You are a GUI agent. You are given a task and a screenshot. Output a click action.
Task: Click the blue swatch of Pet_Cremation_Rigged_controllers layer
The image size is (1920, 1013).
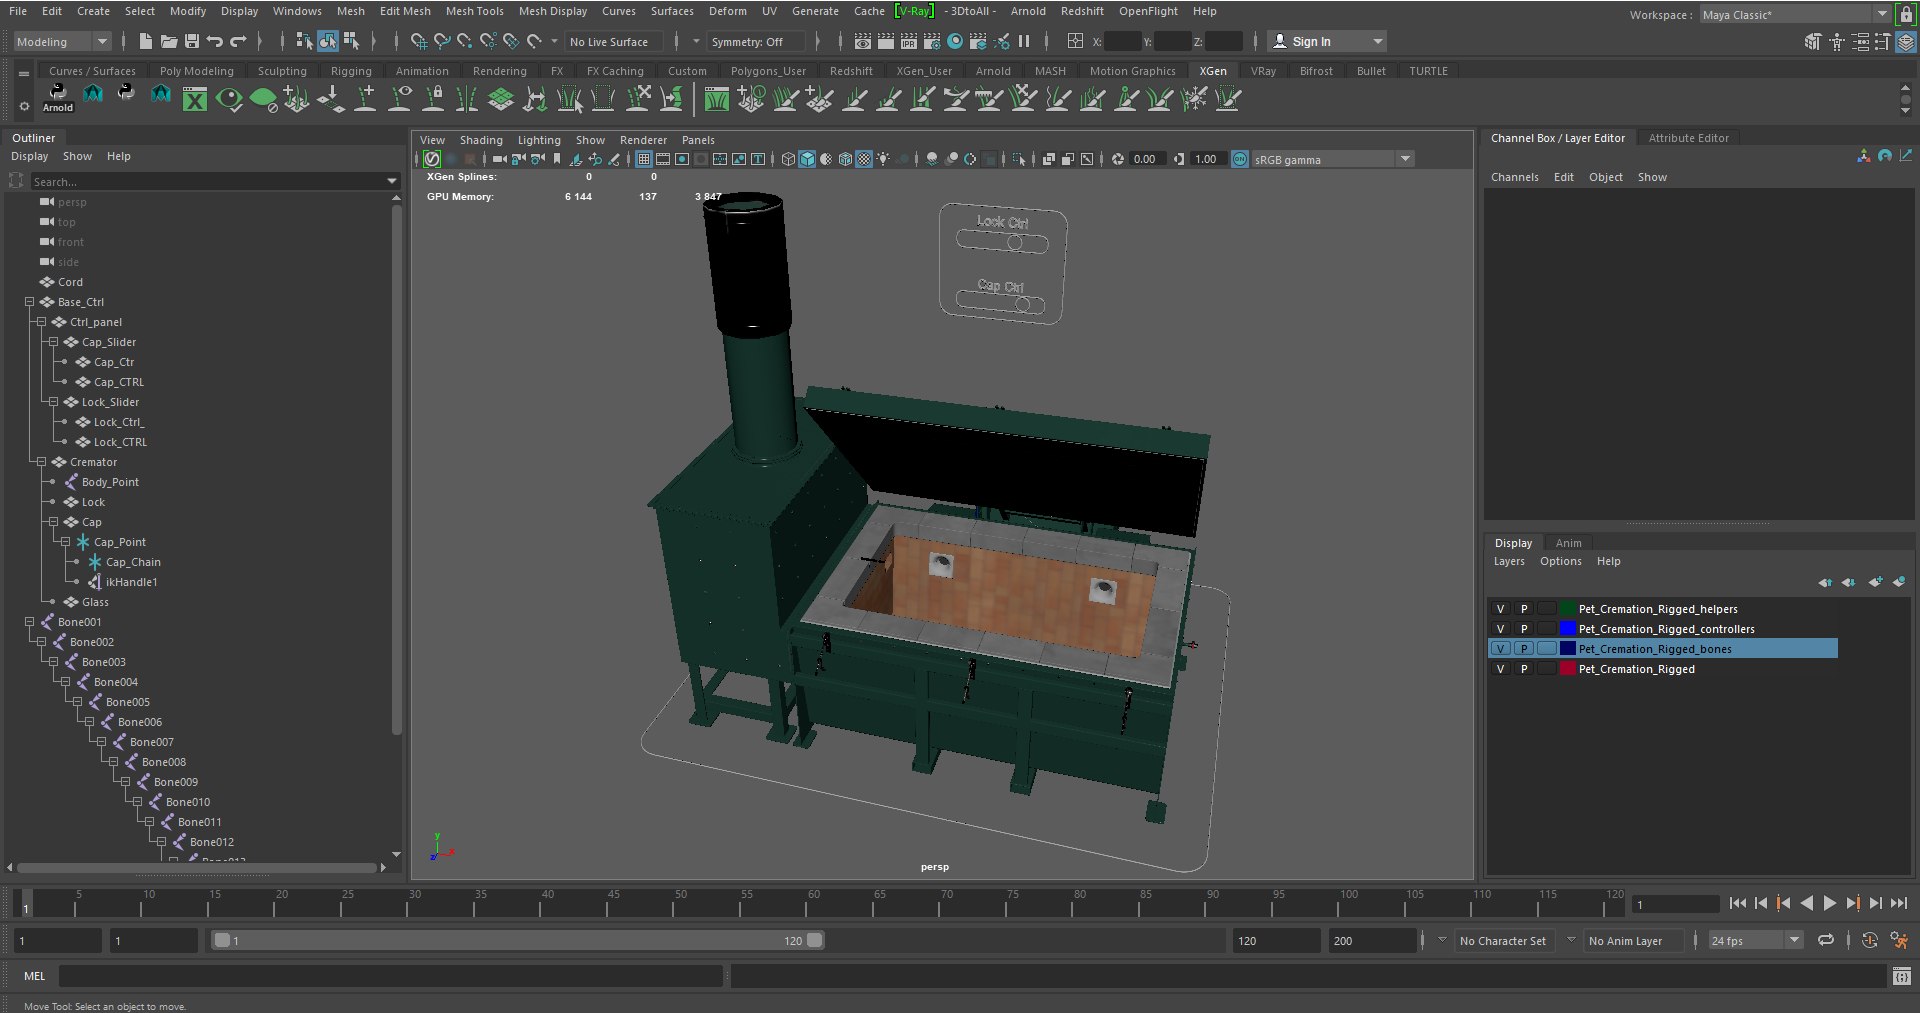pos(1568,629)
